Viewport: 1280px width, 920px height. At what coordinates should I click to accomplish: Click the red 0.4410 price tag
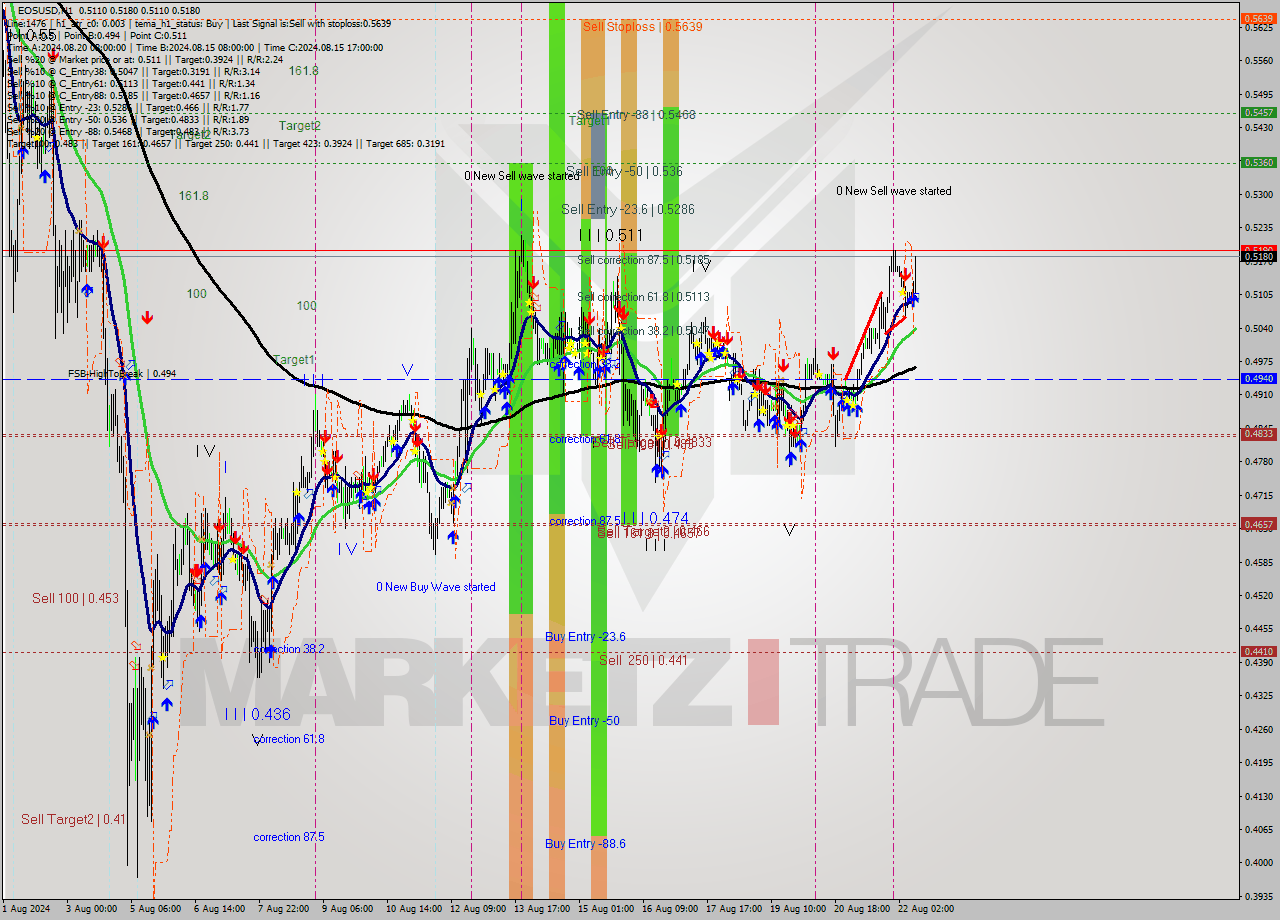[x=1257, y=651]
